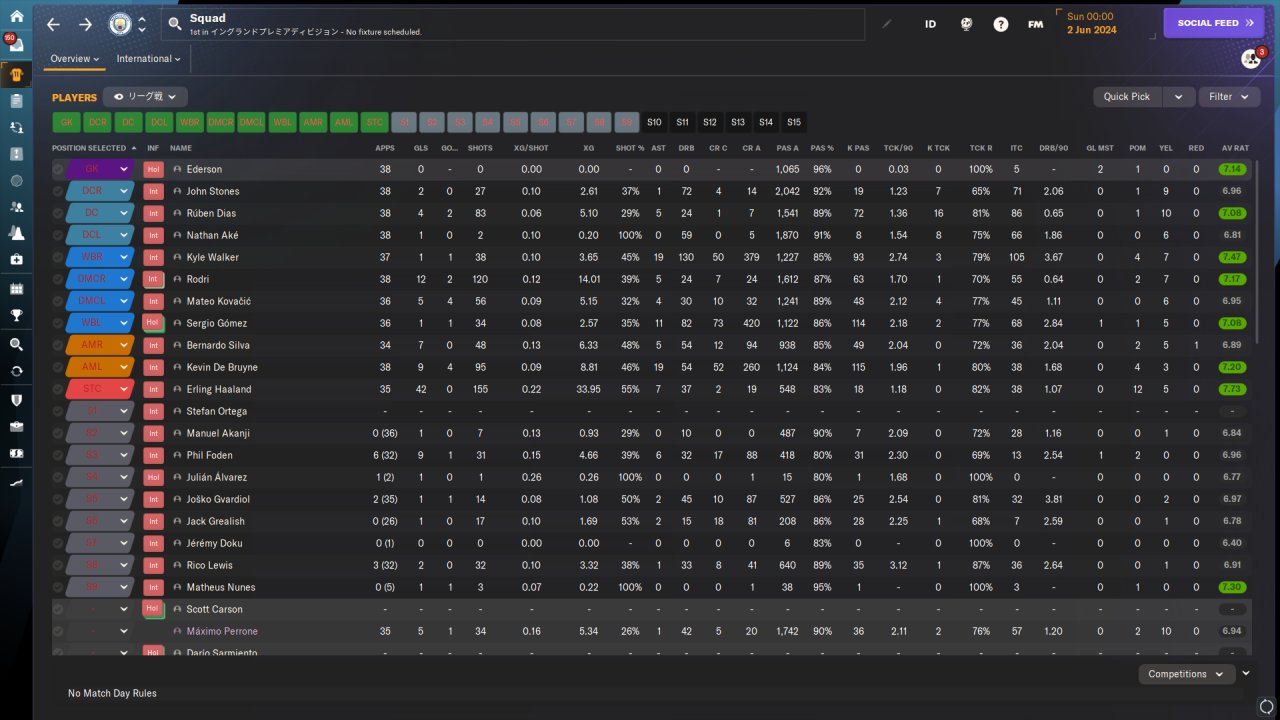Click the staff notifications icon with badge 3
1280x720 pixels.
pyautogui.click(x=1250, y=59)
